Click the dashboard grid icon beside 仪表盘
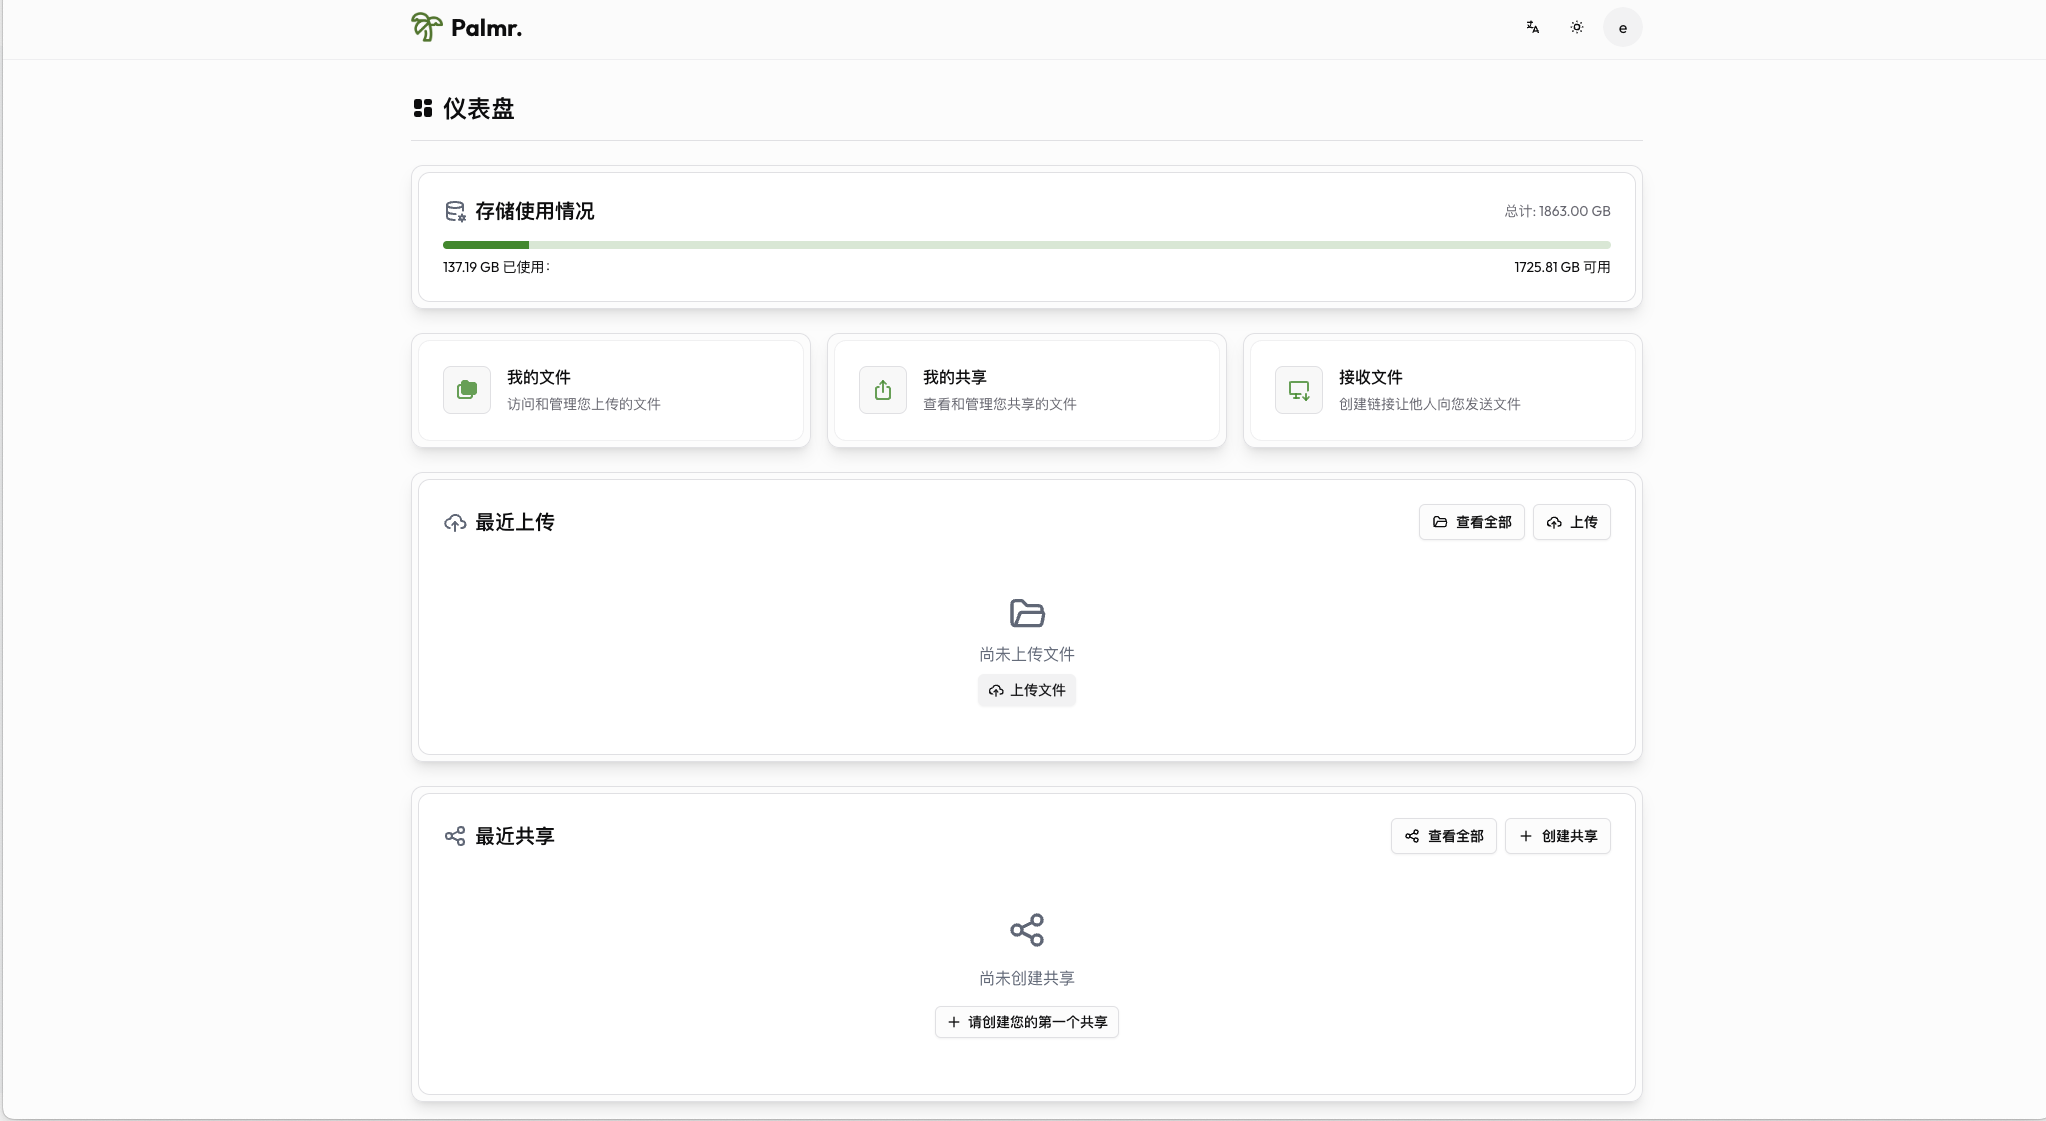Viewport: 2046px width, 1121px height. (423, 108)
